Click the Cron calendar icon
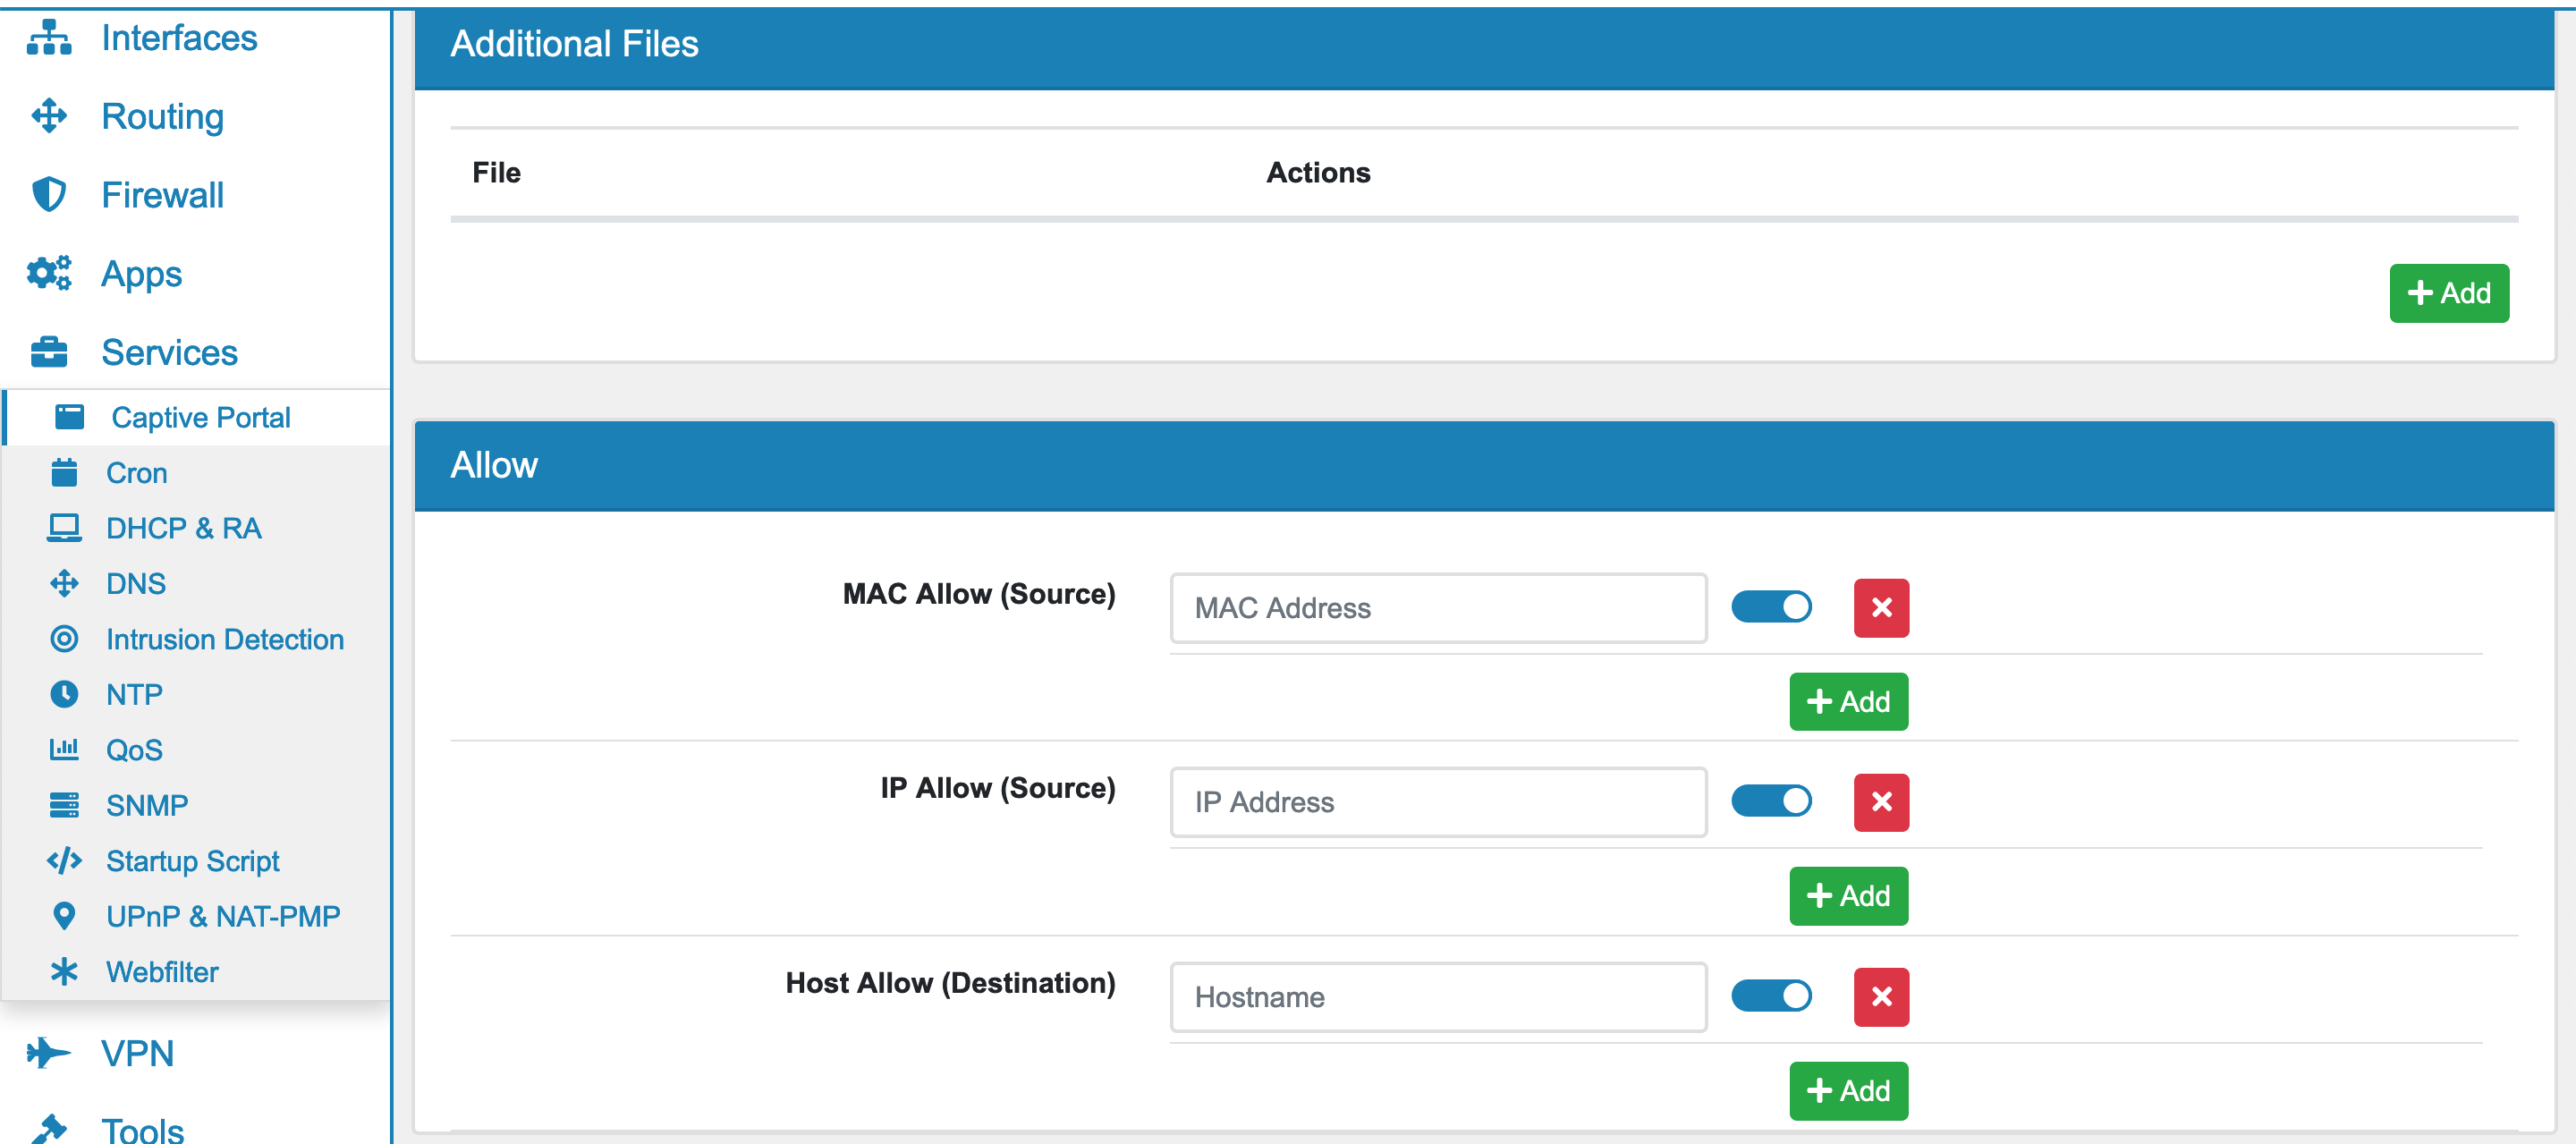Screen dimensions: 2576x1144 pyautogui.click(x=64, y=472)
